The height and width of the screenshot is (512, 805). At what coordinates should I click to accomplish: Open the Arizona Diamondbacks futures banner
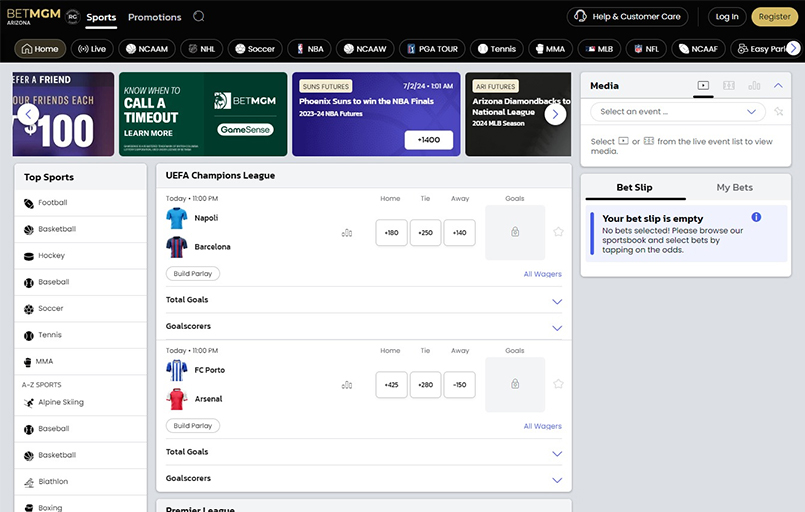518,114
